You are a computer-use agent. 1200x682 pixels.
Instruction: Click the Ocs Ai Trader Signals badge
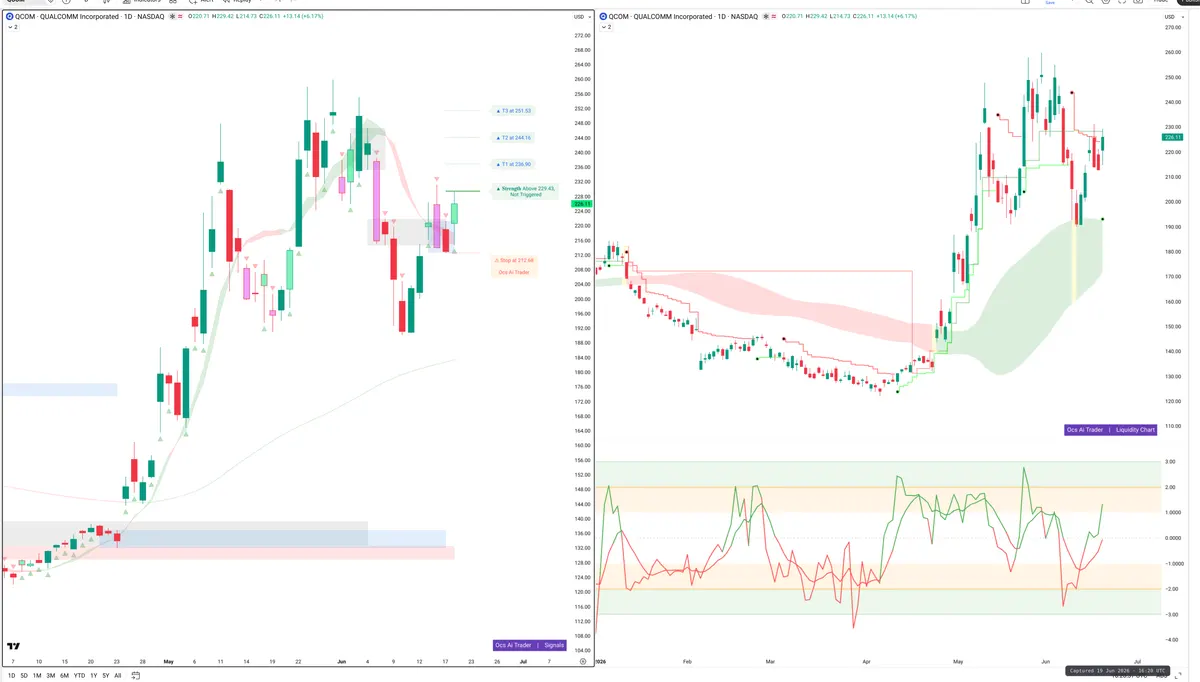tap(530, 645)
